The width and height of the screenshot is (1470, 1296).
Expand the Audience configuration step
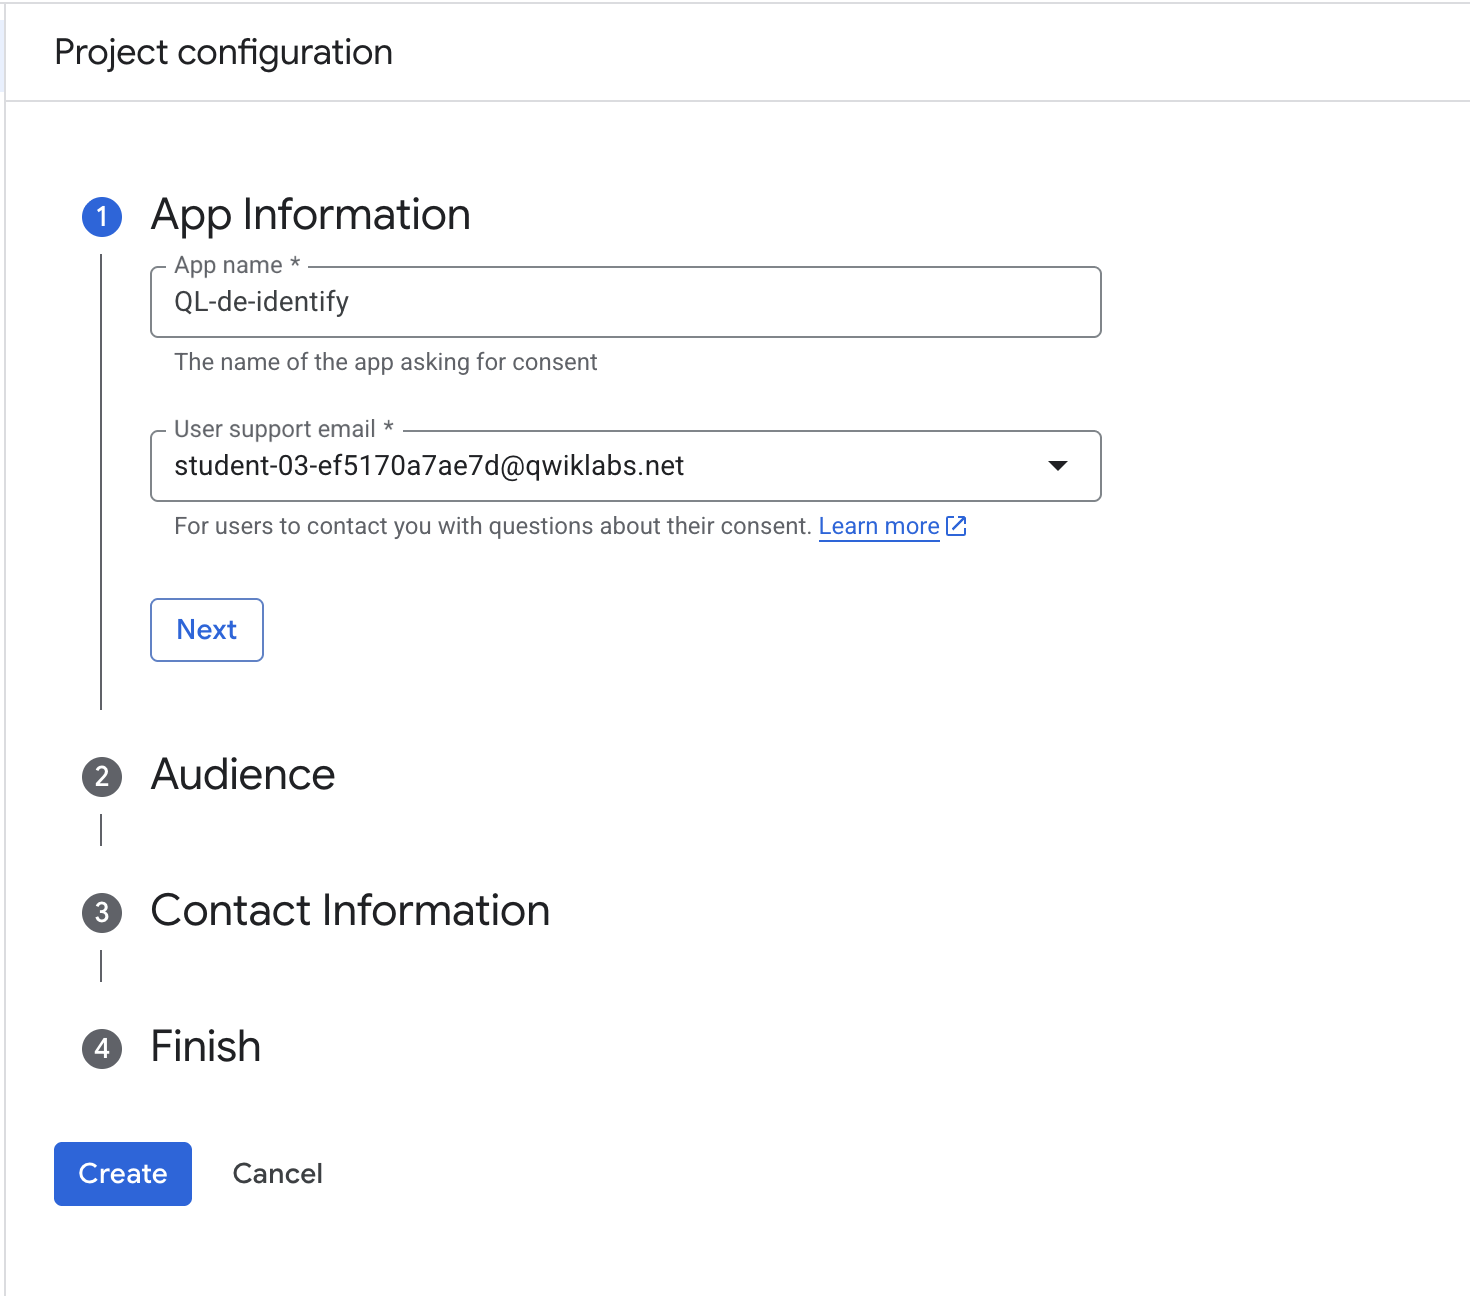point(242,775)
